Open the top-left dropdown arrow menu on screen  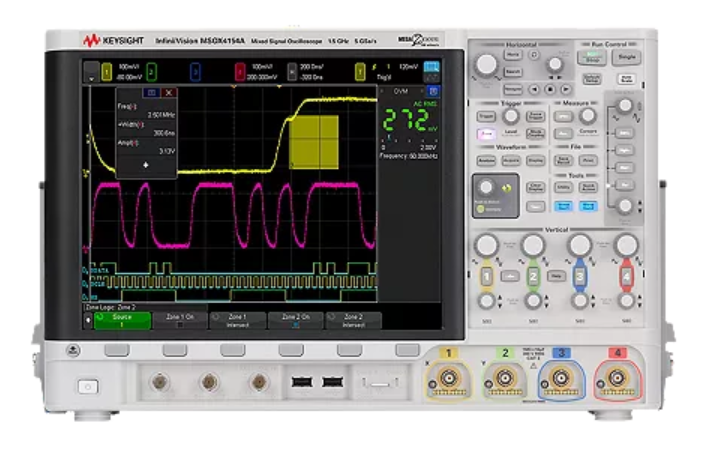click(x=91, y=72)
